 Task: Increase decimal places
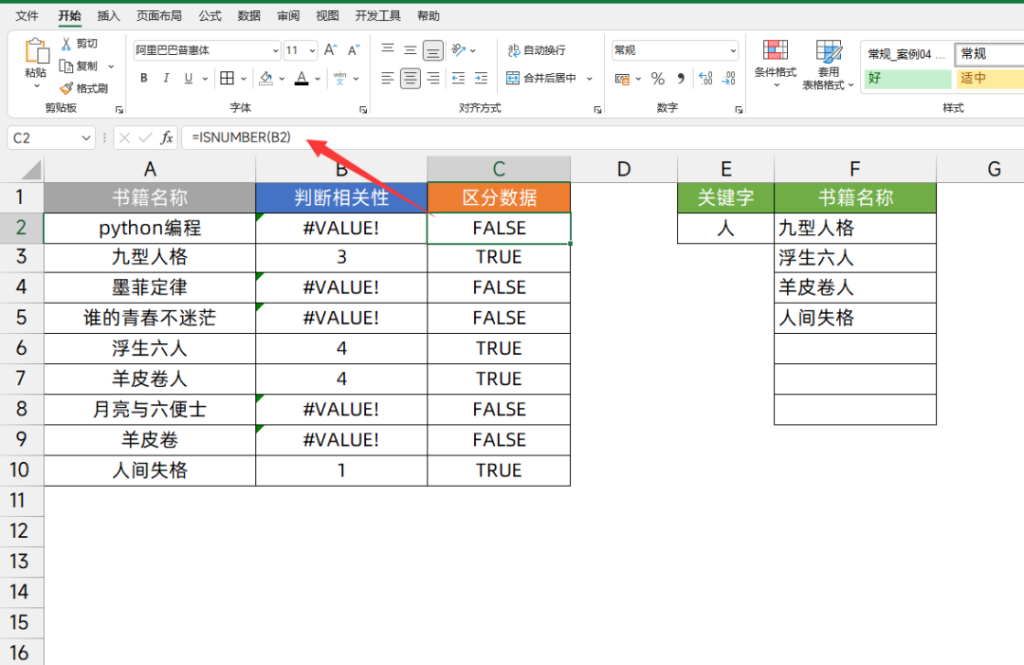[705, 79]
